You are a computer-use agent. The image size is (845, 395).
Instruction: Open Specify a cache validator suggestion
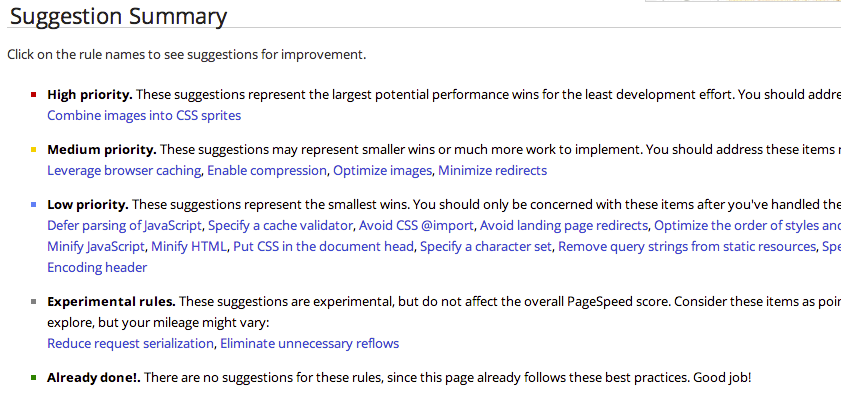(280, 225)
